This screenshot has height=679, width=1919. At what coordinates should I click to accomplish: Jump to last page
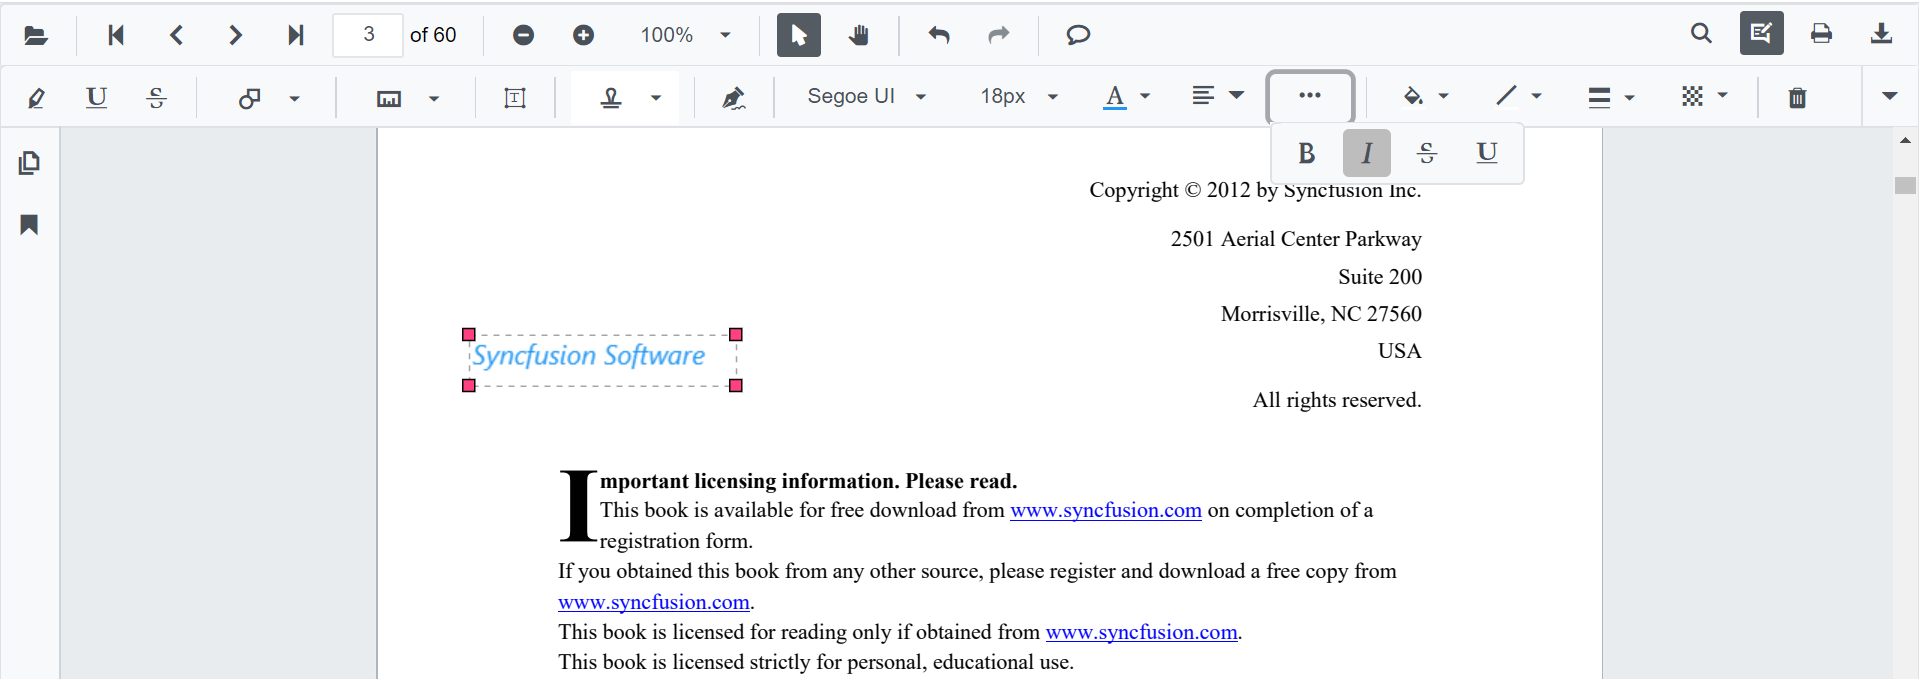click(296, 35)
